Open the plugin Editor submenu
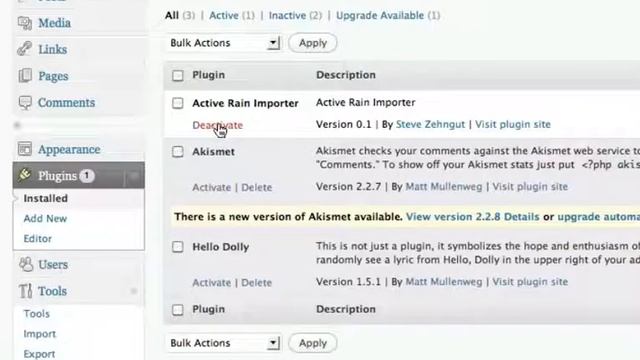The image size is (640, 360). tap(38, 238)
